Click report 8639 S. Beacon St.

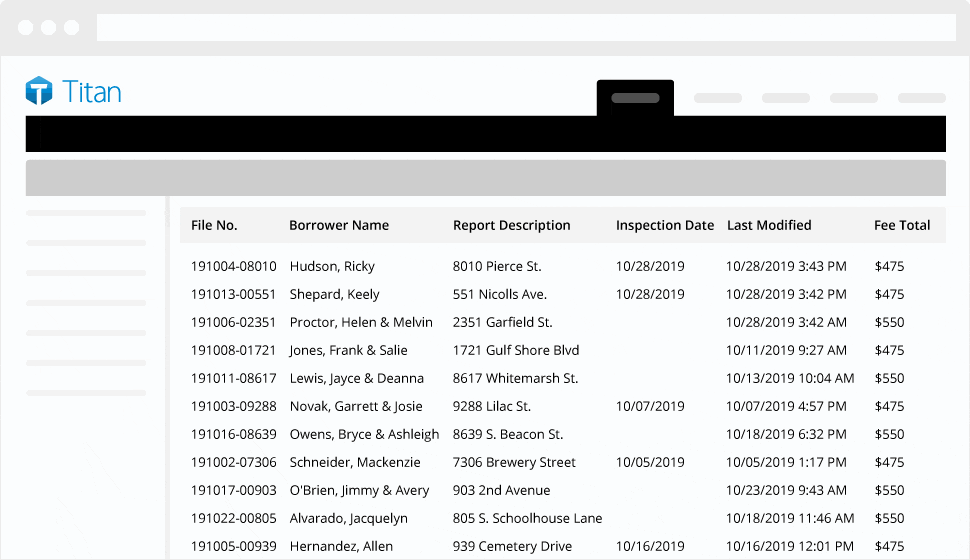click(x=508, y=434)
